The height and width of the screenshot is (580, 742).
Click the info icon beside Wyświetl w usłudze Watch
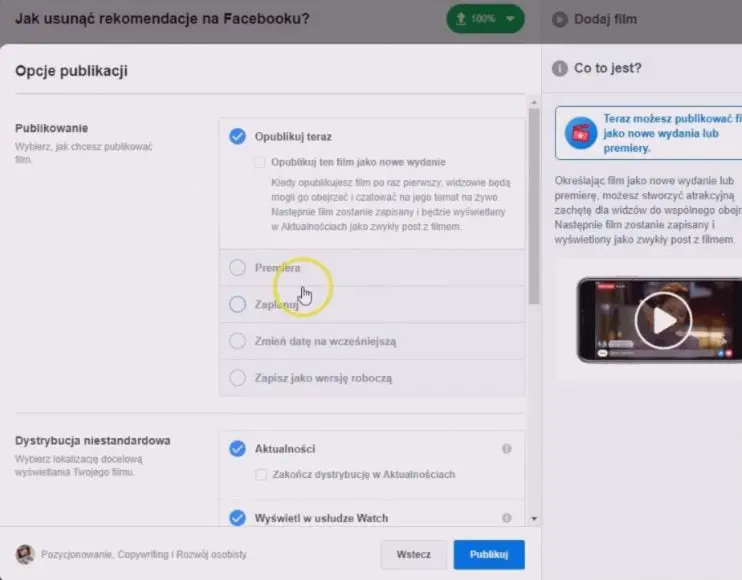point(506,518)
